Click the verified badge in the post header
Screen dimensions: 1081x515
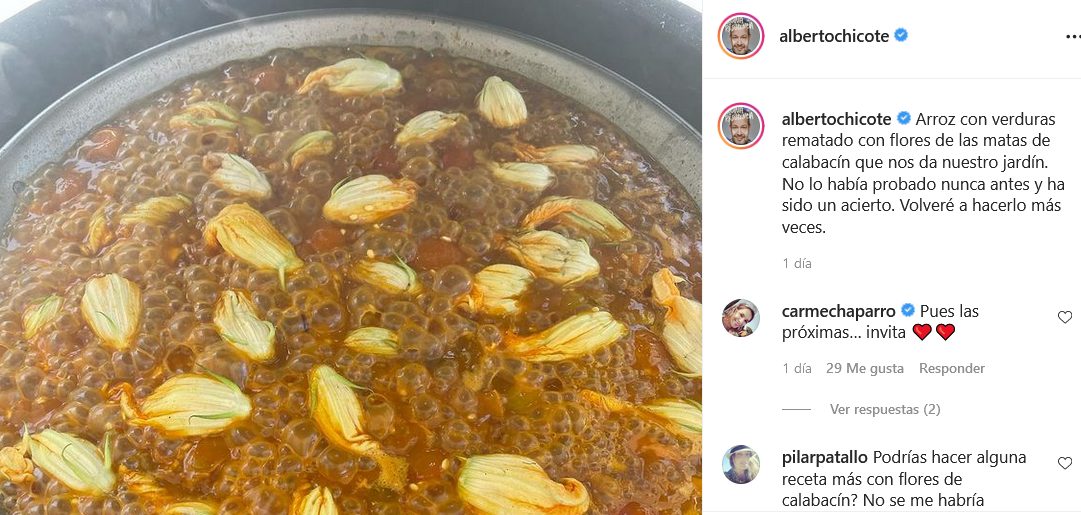pyautogui.click(x=901, y=36)
